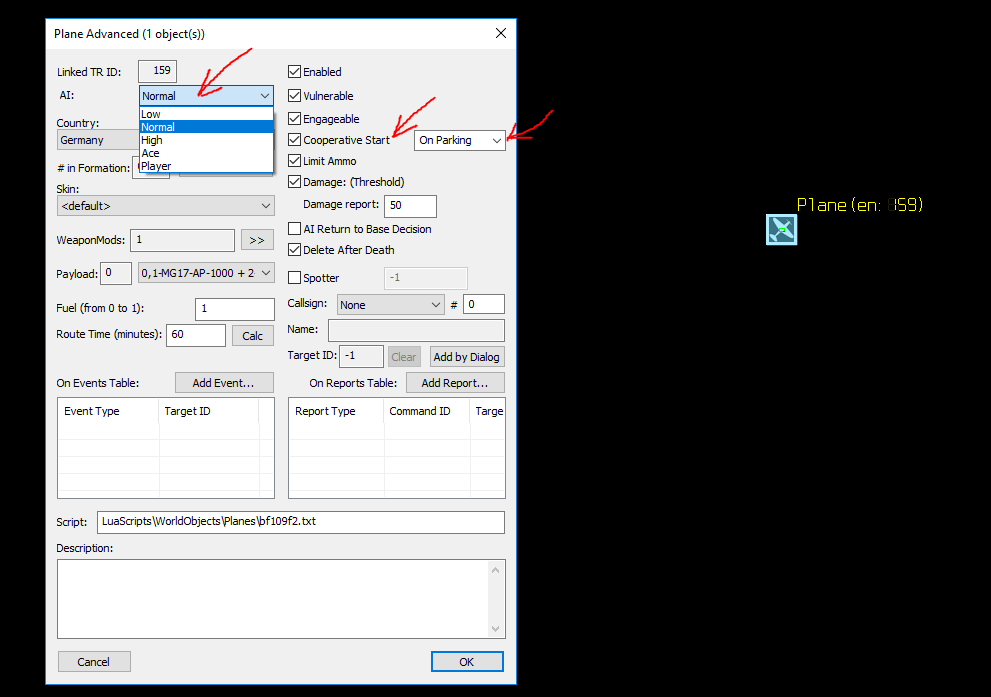The image size is (991, 697).
Task: Cancel the Plane Advanced dialog
Action: [94, 662]
